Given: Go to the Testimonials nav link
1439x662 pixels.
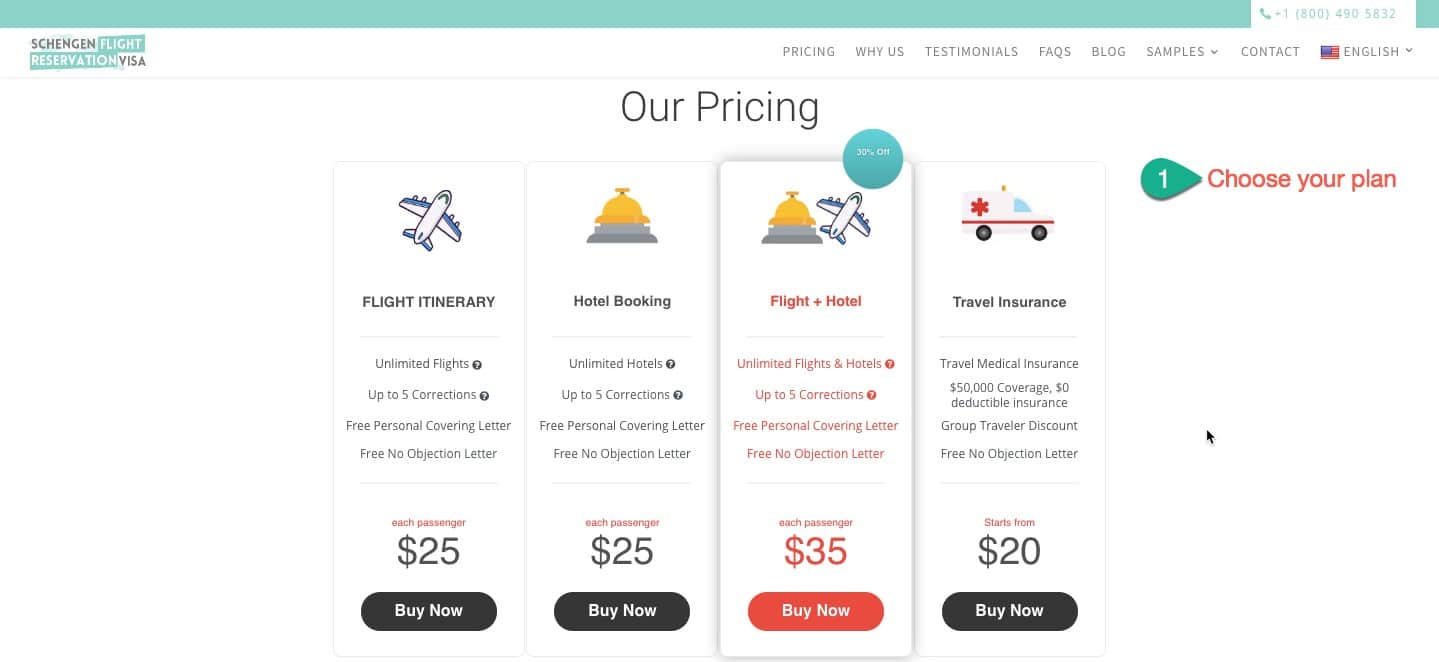Looking at the screenshot, I should (x=971, y=52).
